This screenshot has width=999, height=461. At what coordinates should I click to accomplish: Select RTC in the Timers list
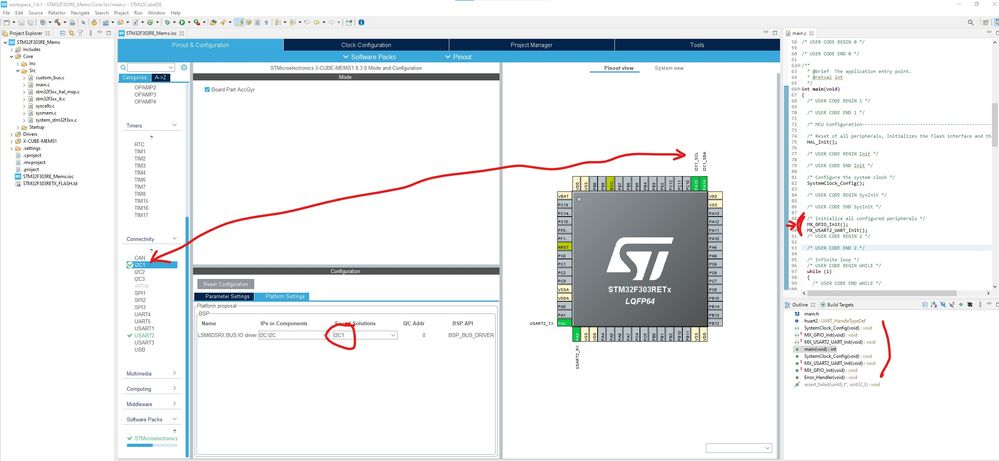(x=140, y=145)
